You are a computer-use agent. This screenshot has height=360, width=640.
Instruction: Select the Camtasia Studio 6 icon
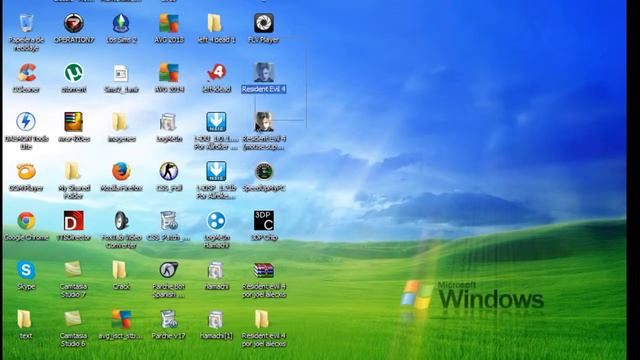(73, 319)
